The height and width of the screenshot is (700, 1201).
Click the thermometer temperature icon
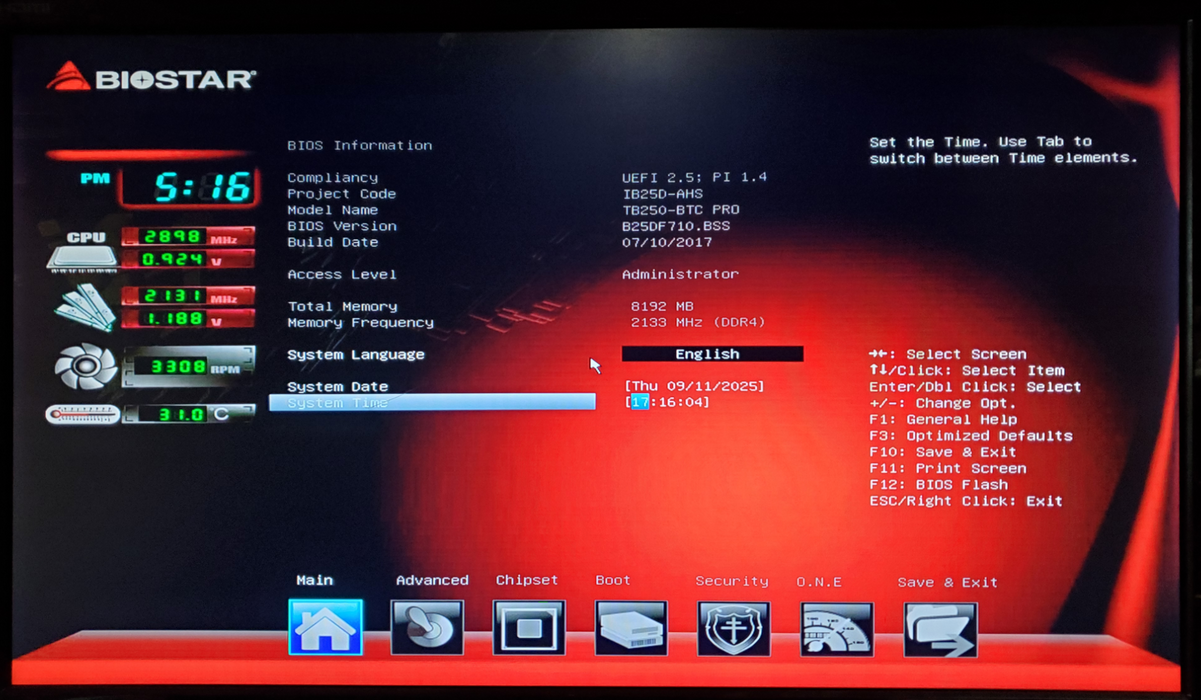click(x=82, y=414)
